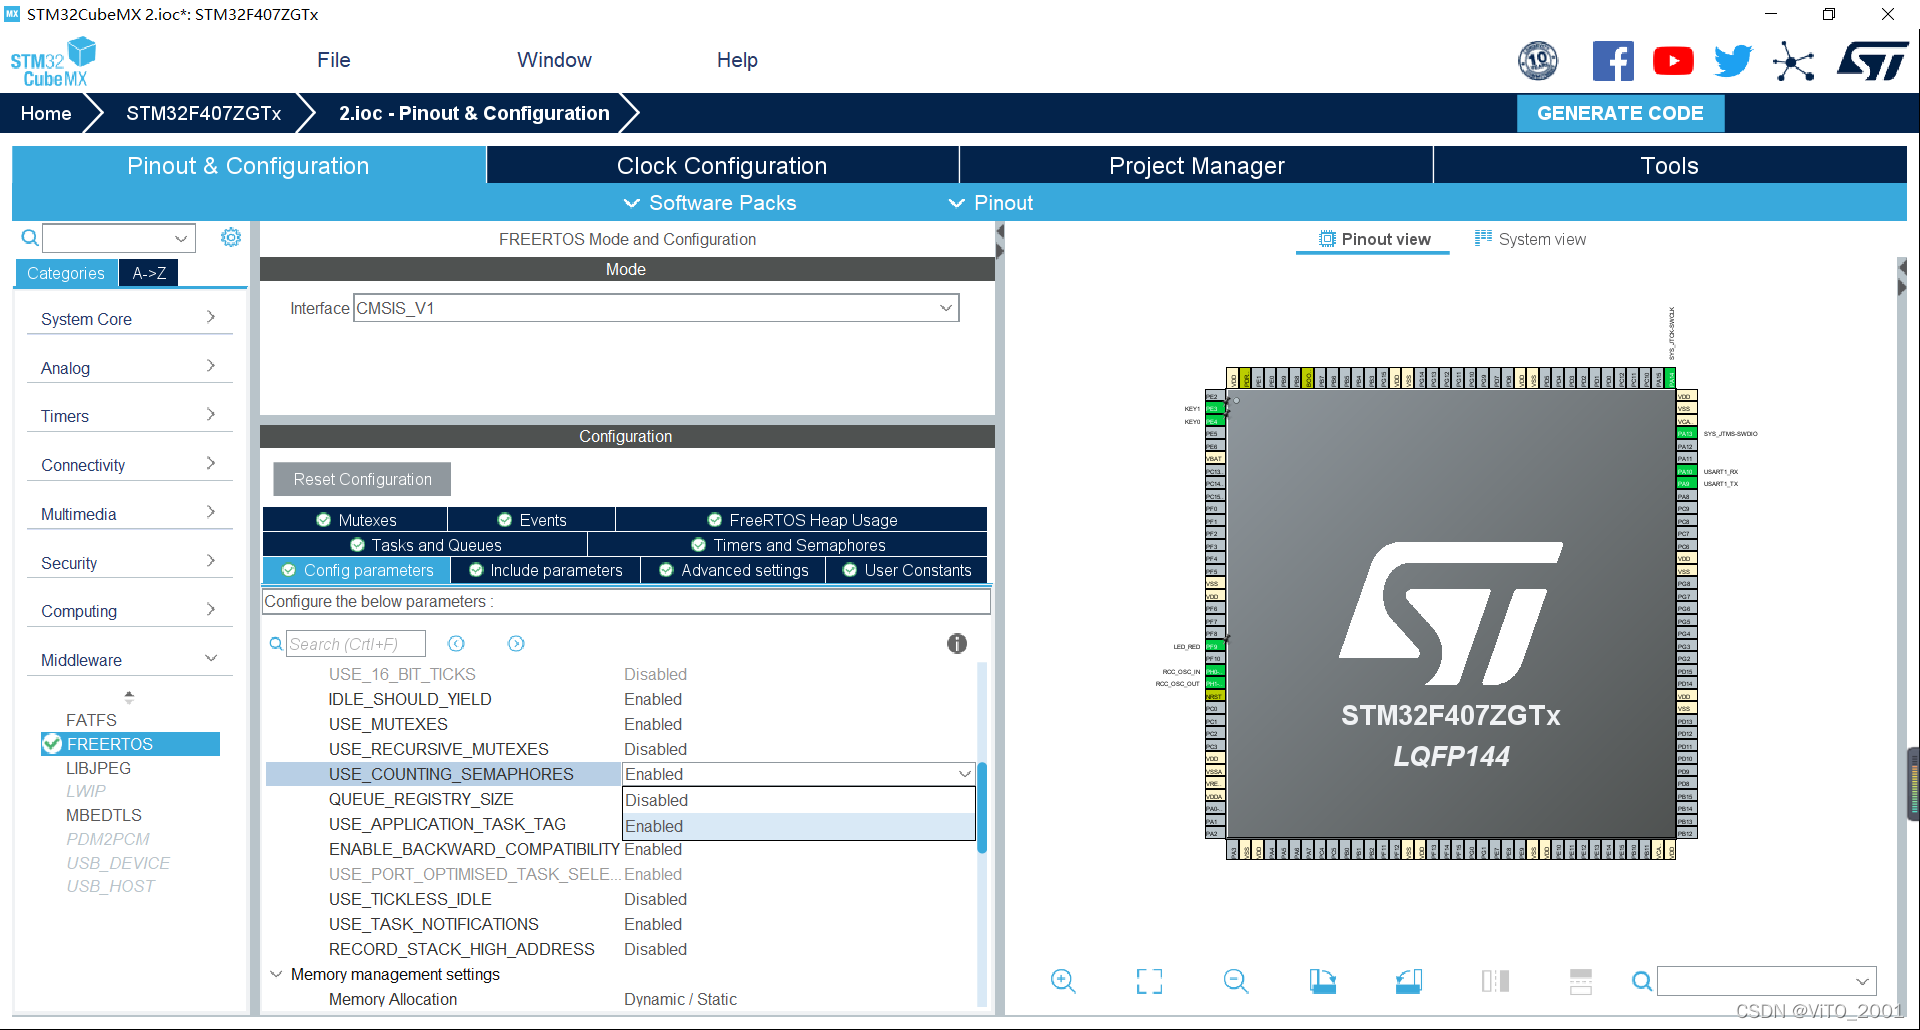
Task: Zoom in on the pinout chip view
Action: click(1063, 981)
